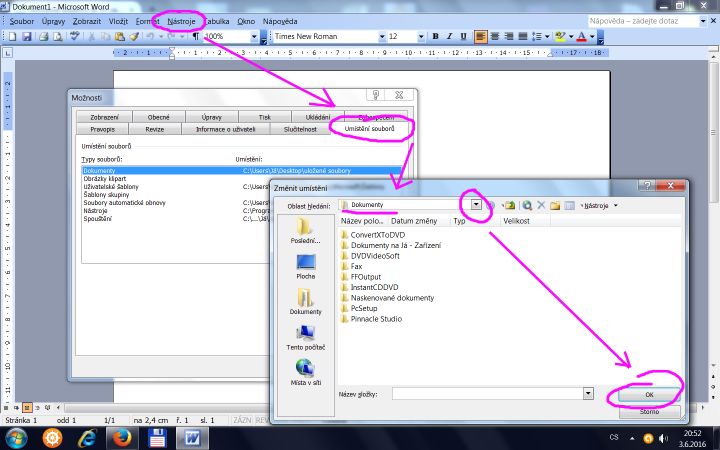Click the line spacing icon

[x=536, y=36]
